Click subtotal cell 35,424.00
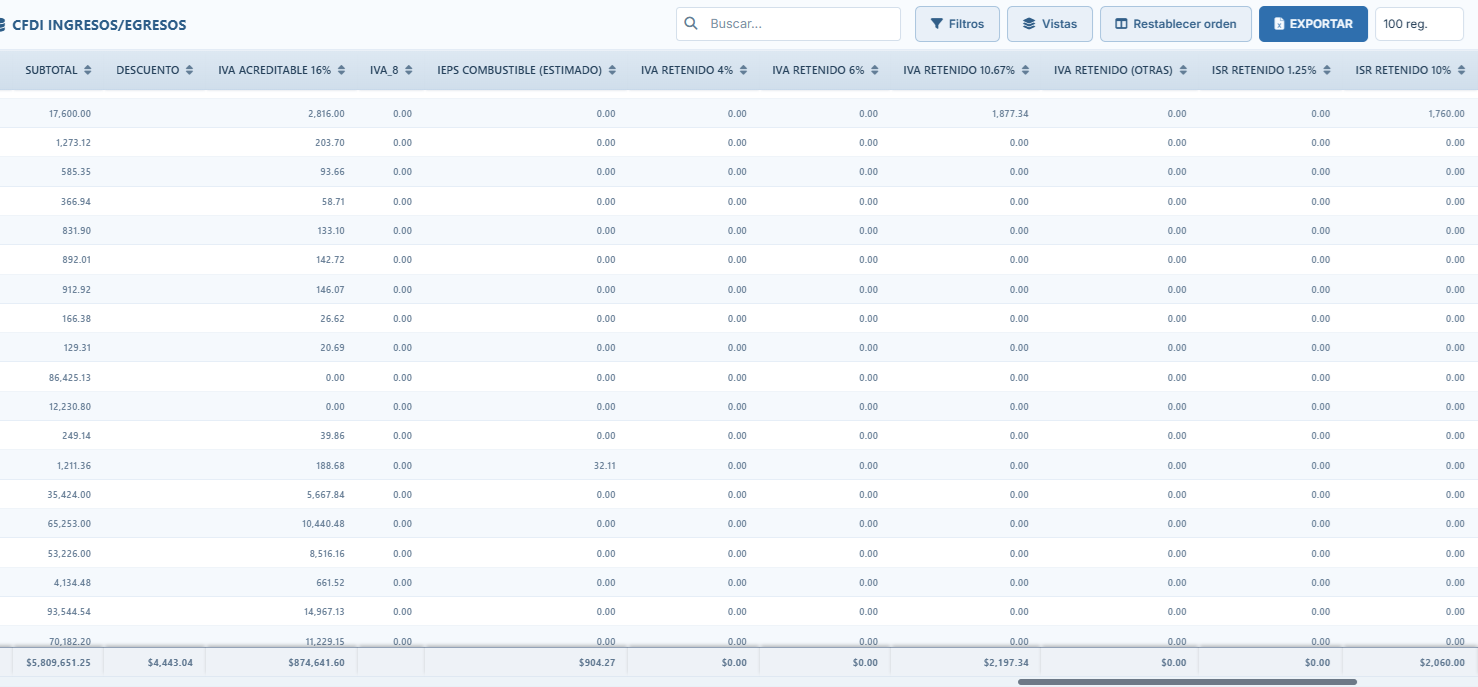 [69, 495]
